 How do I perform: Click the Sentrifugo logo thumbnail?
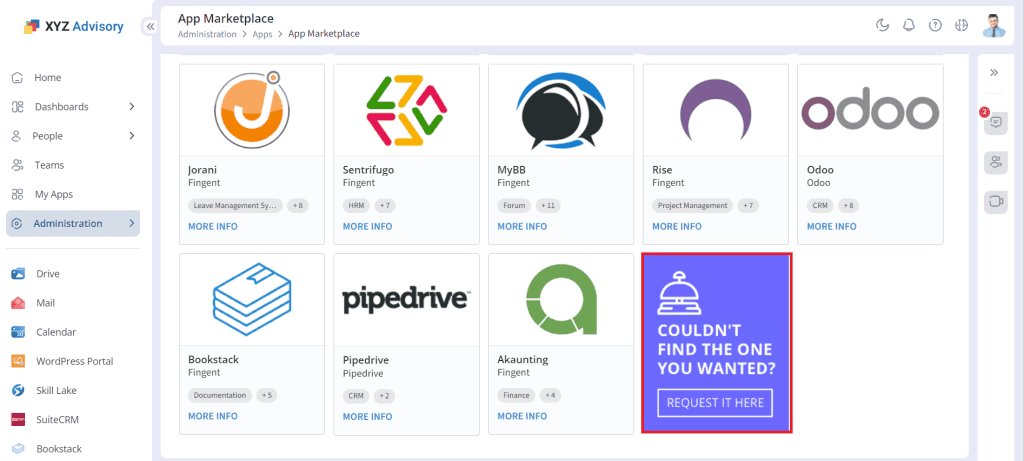click(406, 110)
